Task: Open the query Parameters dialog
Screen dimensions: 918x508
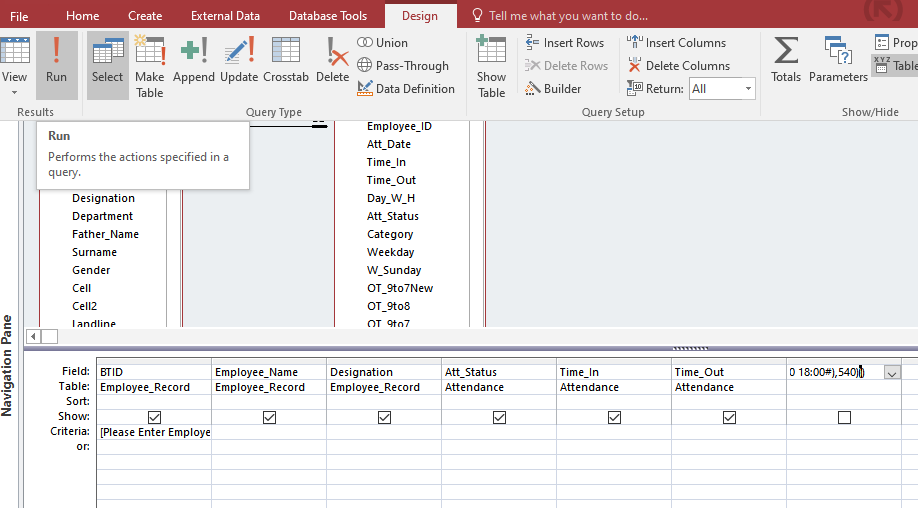Action: (x=838, y=59)
